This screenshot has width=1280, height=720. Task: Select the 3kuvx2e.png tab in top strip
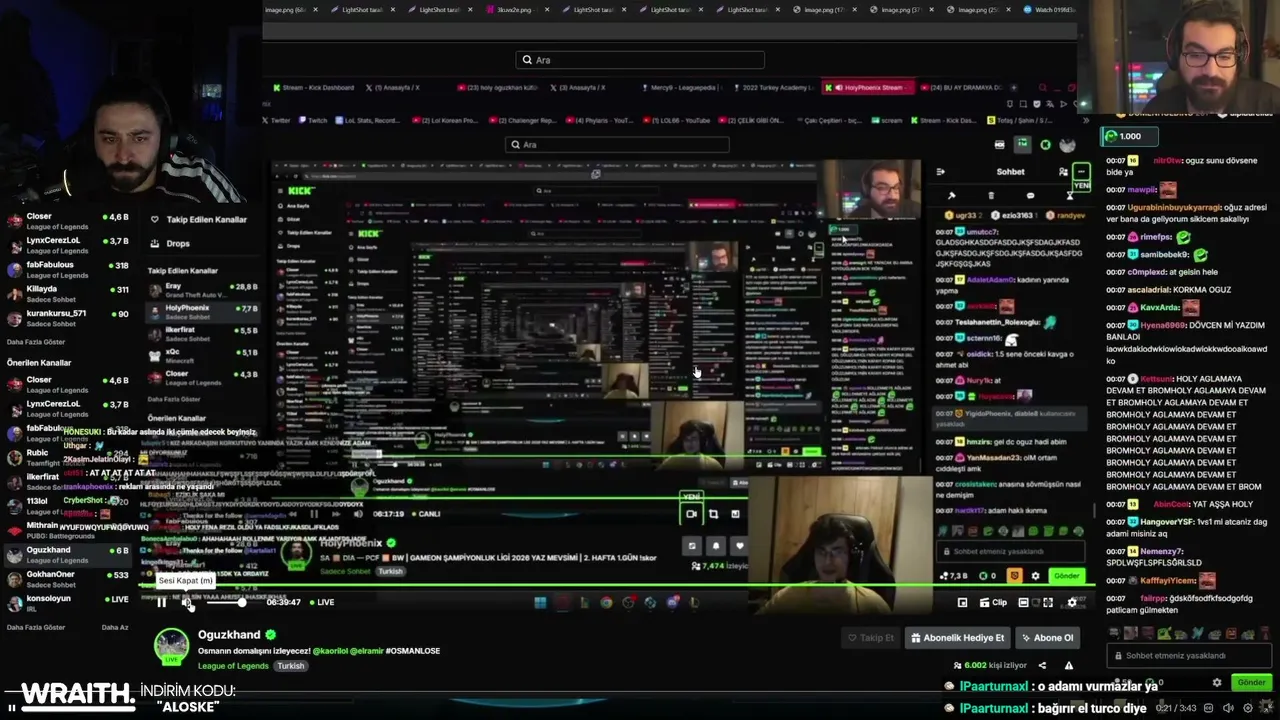516,10
